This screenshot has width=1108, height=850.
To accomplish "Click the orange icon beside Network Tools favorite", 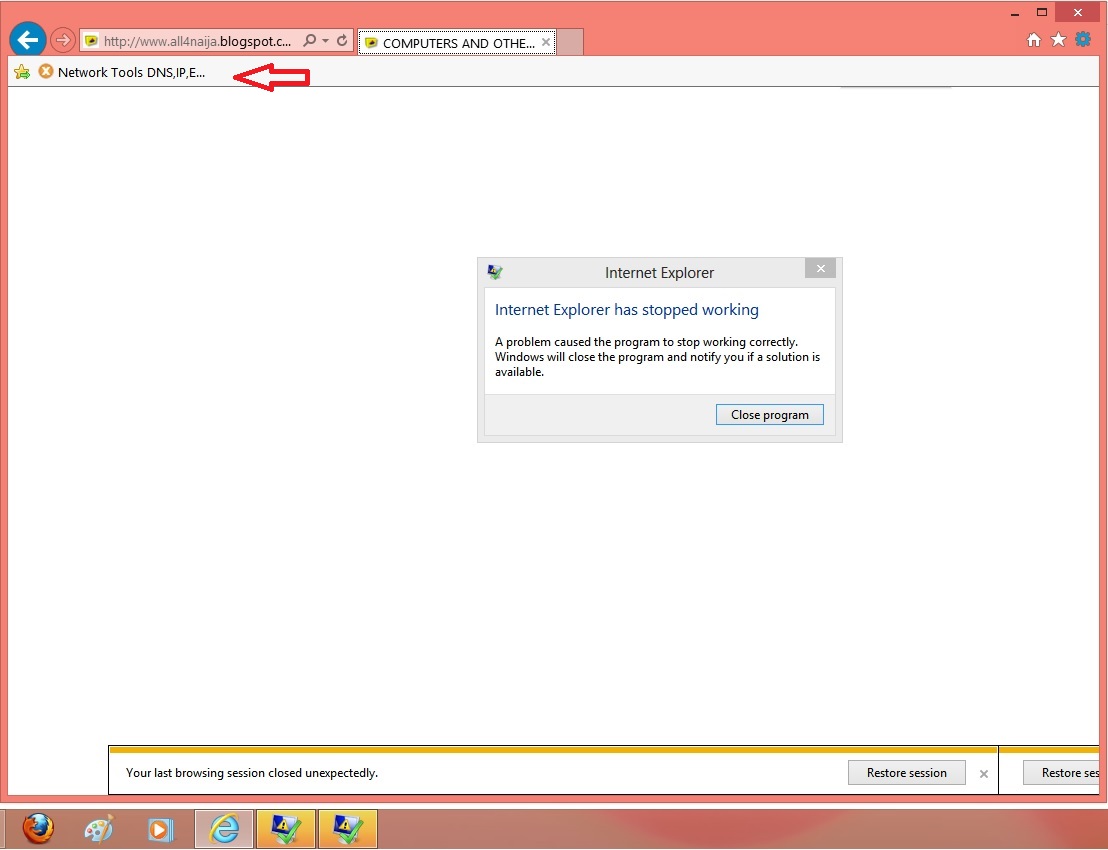I will [46, 71].
